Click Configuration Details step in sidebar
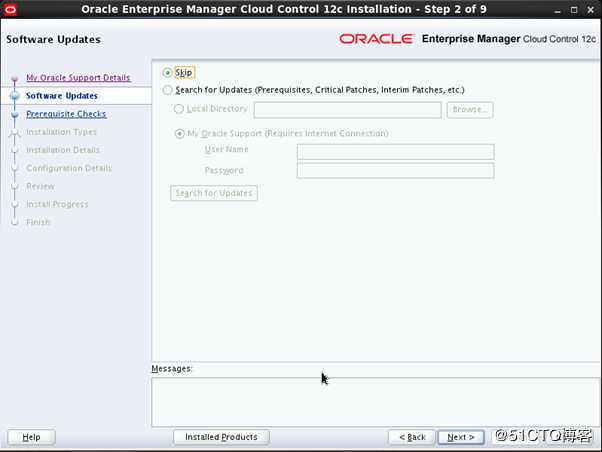The width and height of the screenshot is (602, 452). [x=69, y=168]
